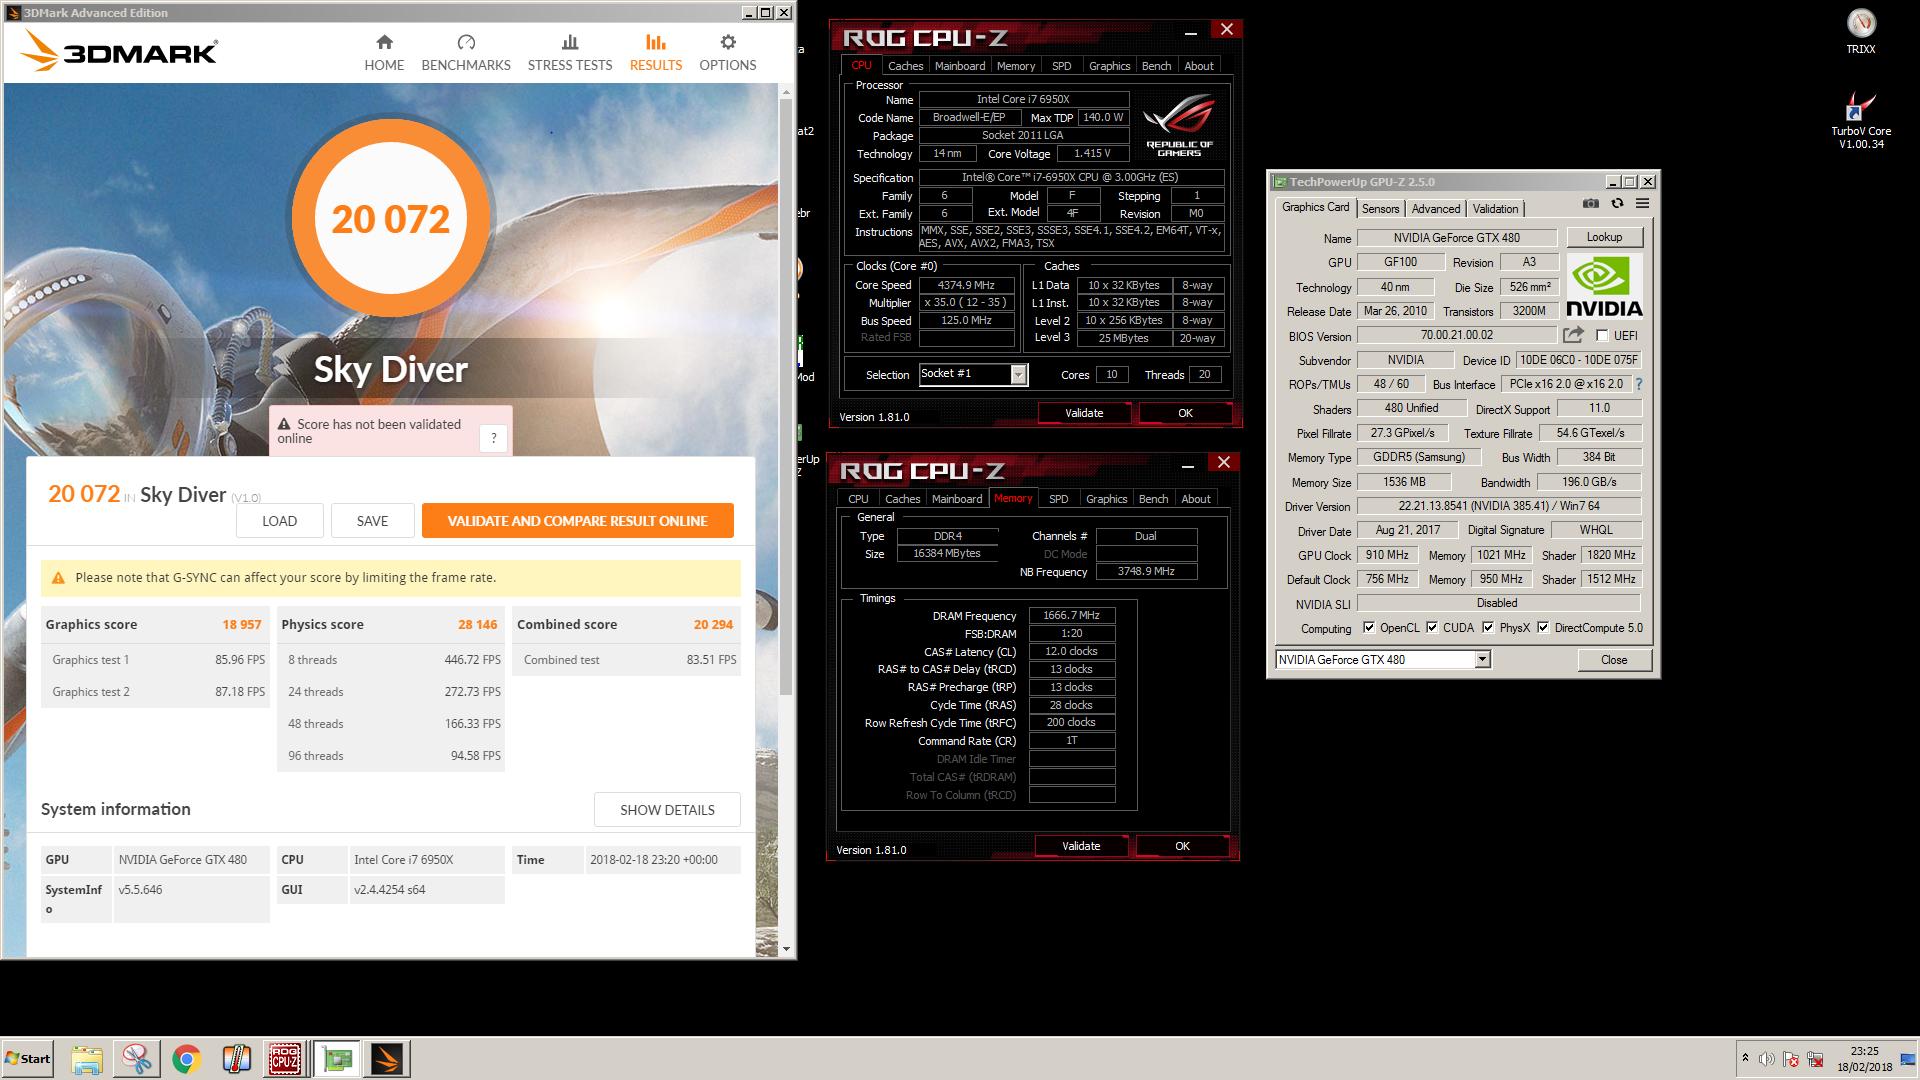This screenshot has height=1080, width=1920.
Task: Toggle the PhysX checkbox in GPU-Z
Action: click(x=1488, y=628)
